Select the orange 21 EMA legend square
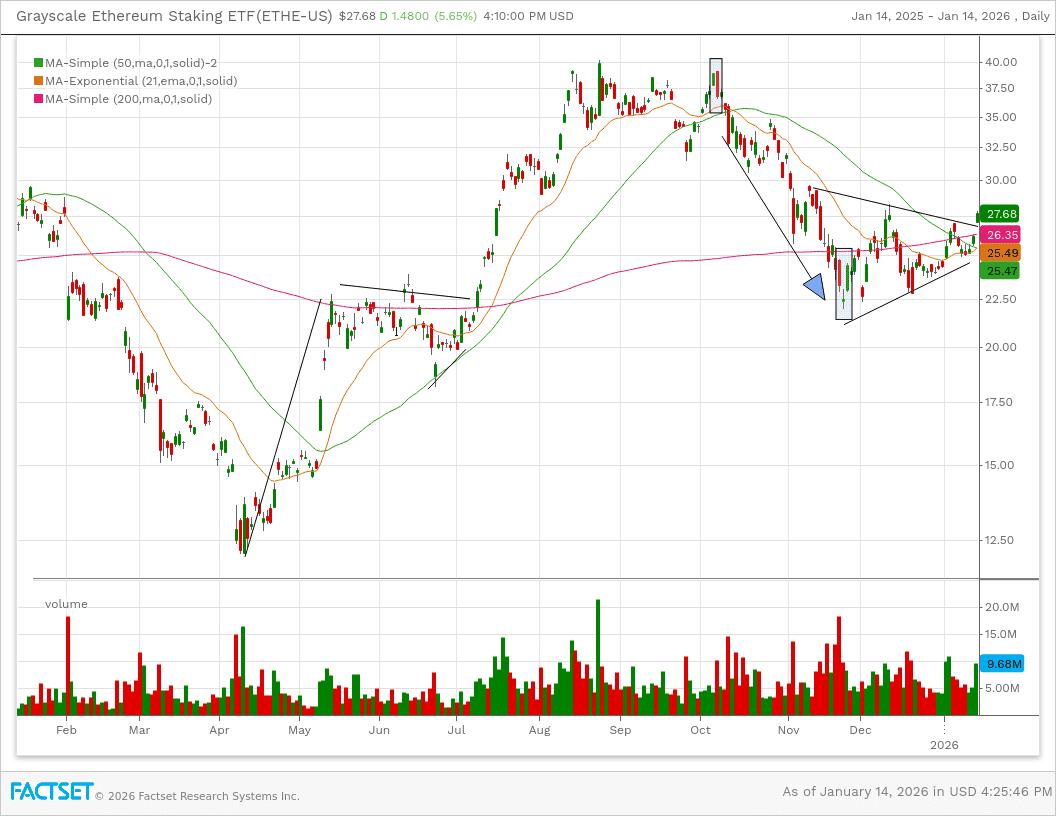Screen dimensions: 1056x816 (x=38, y=80)
